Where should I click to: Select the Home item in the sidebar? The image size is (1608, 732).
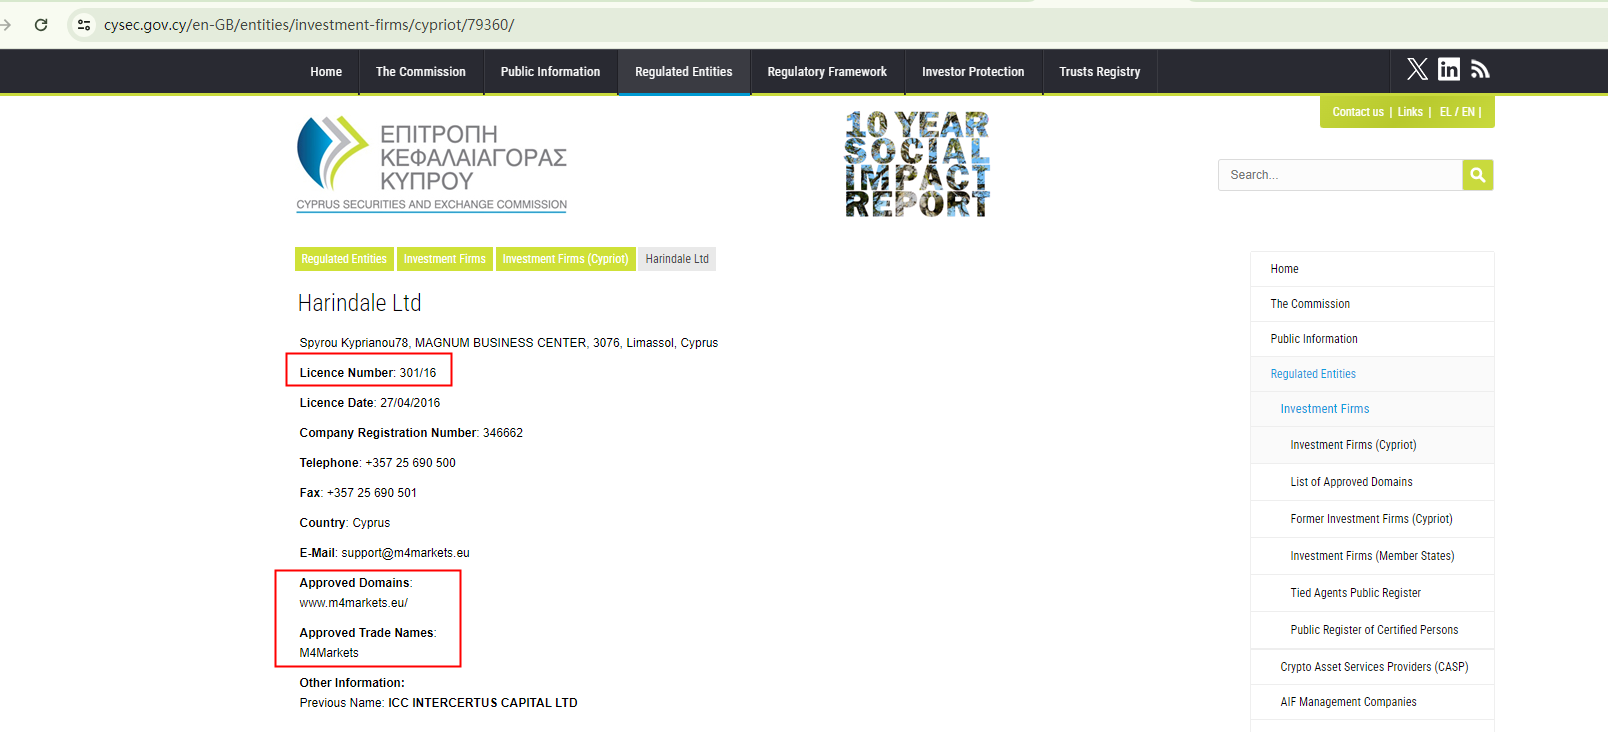pos(1372,269)
